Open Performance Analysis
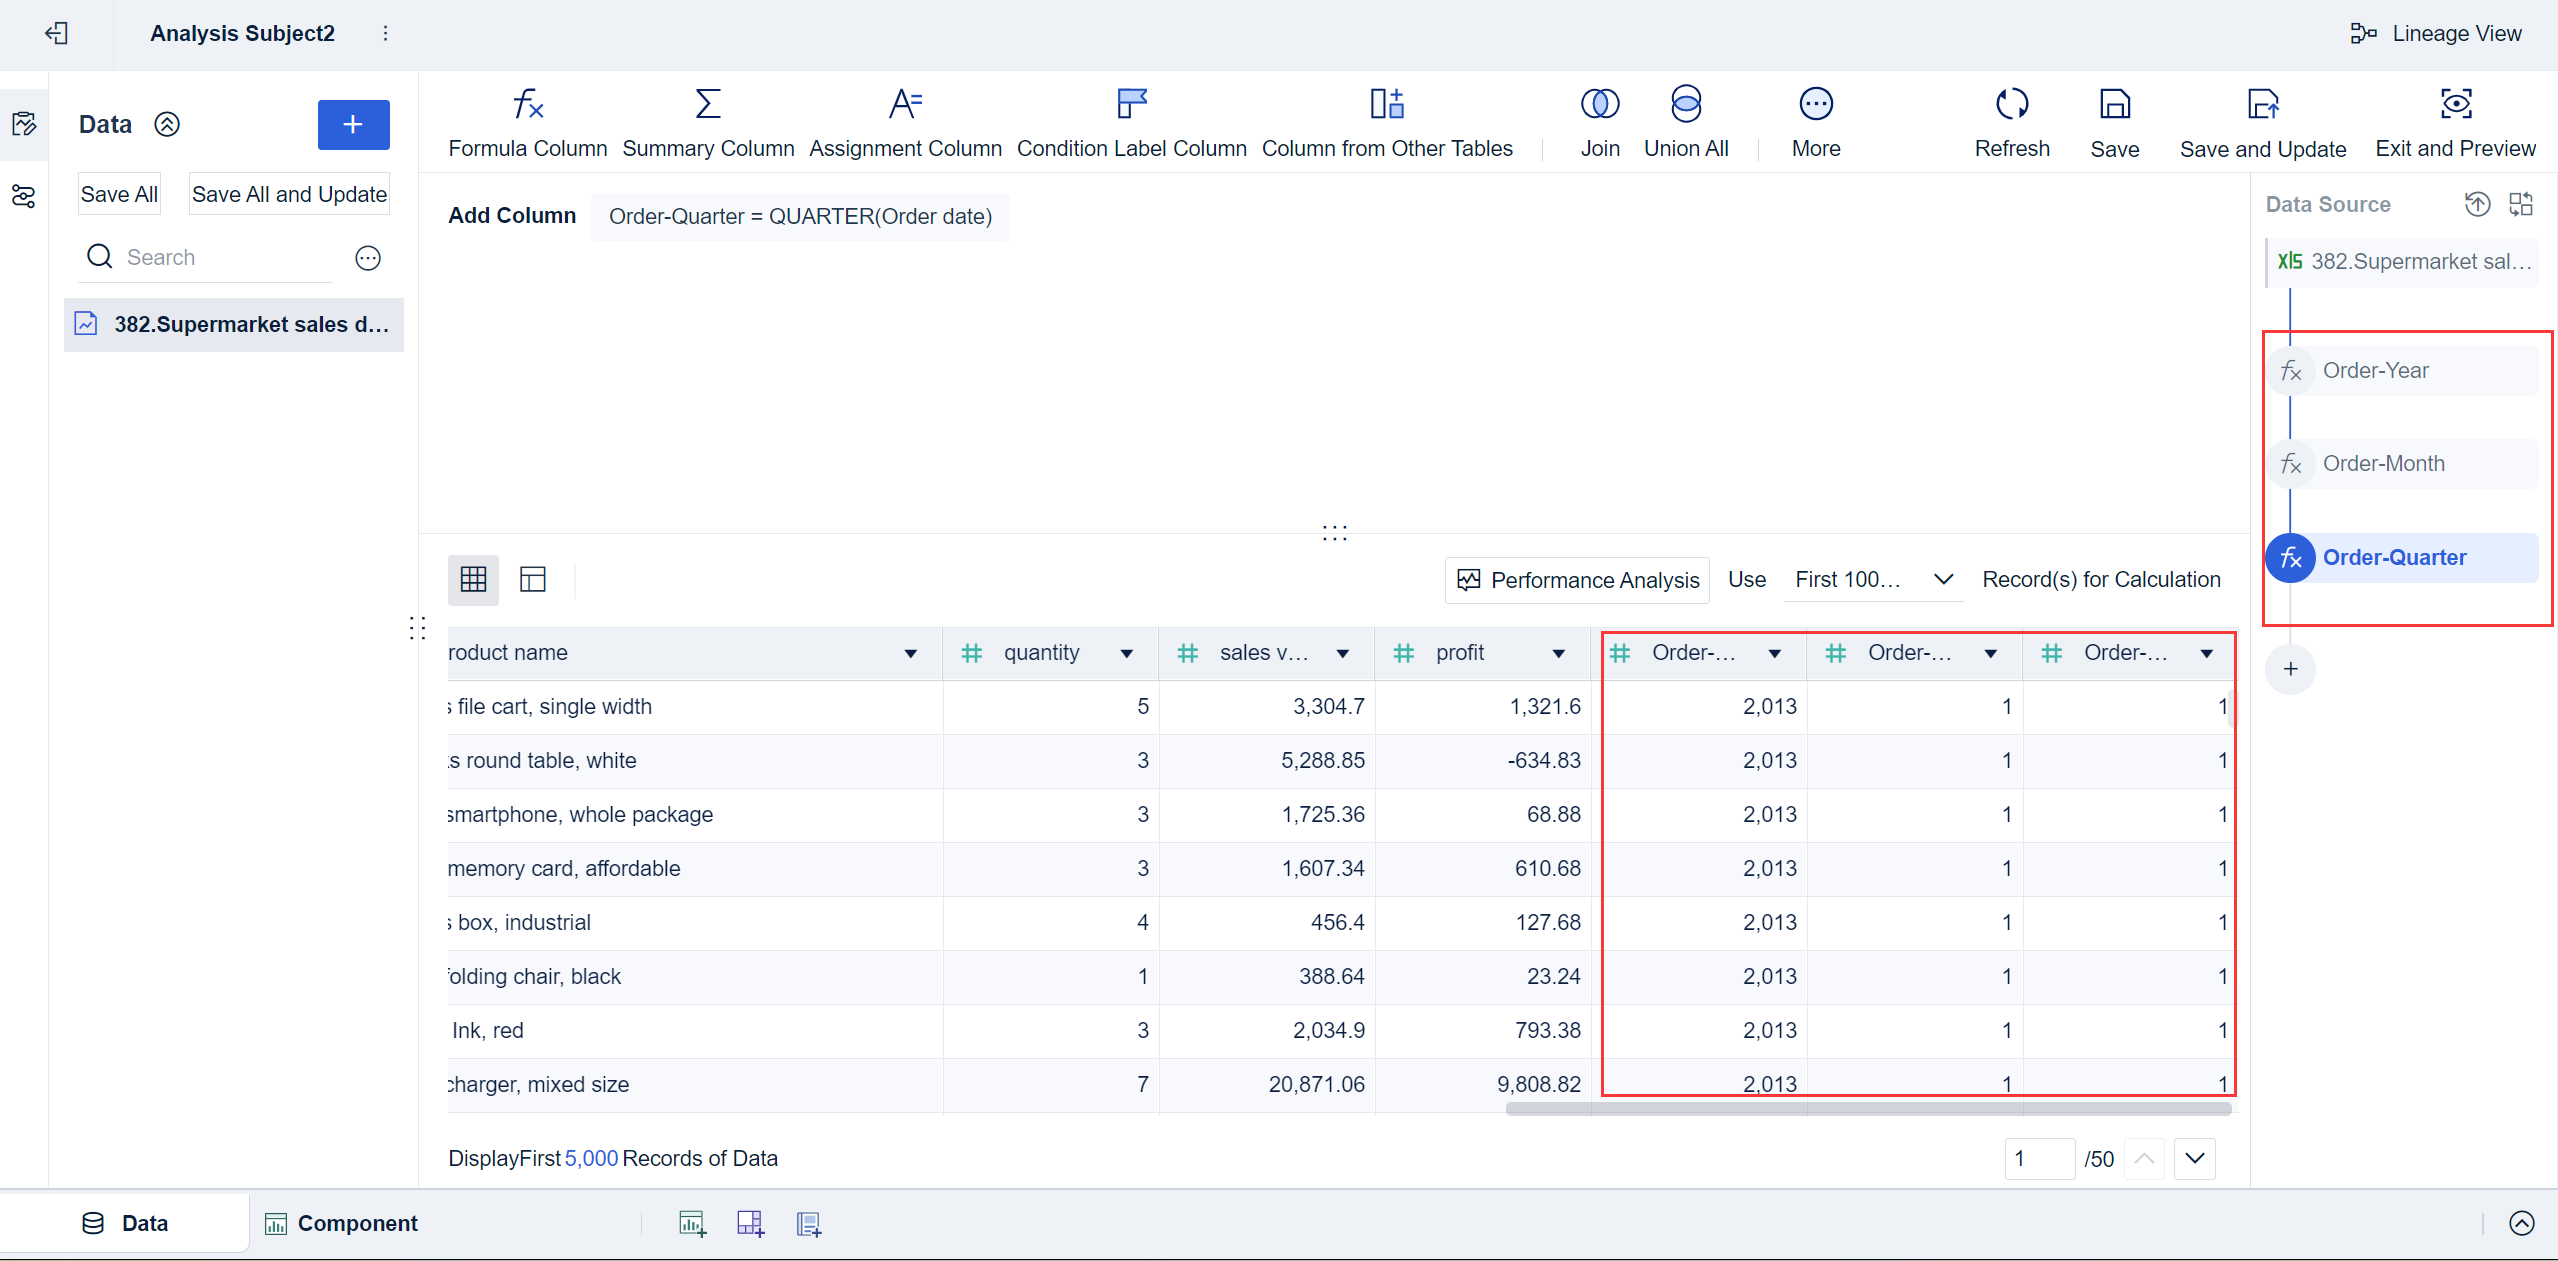This screenshot has width=2558, height=1261. [1577, 580]
